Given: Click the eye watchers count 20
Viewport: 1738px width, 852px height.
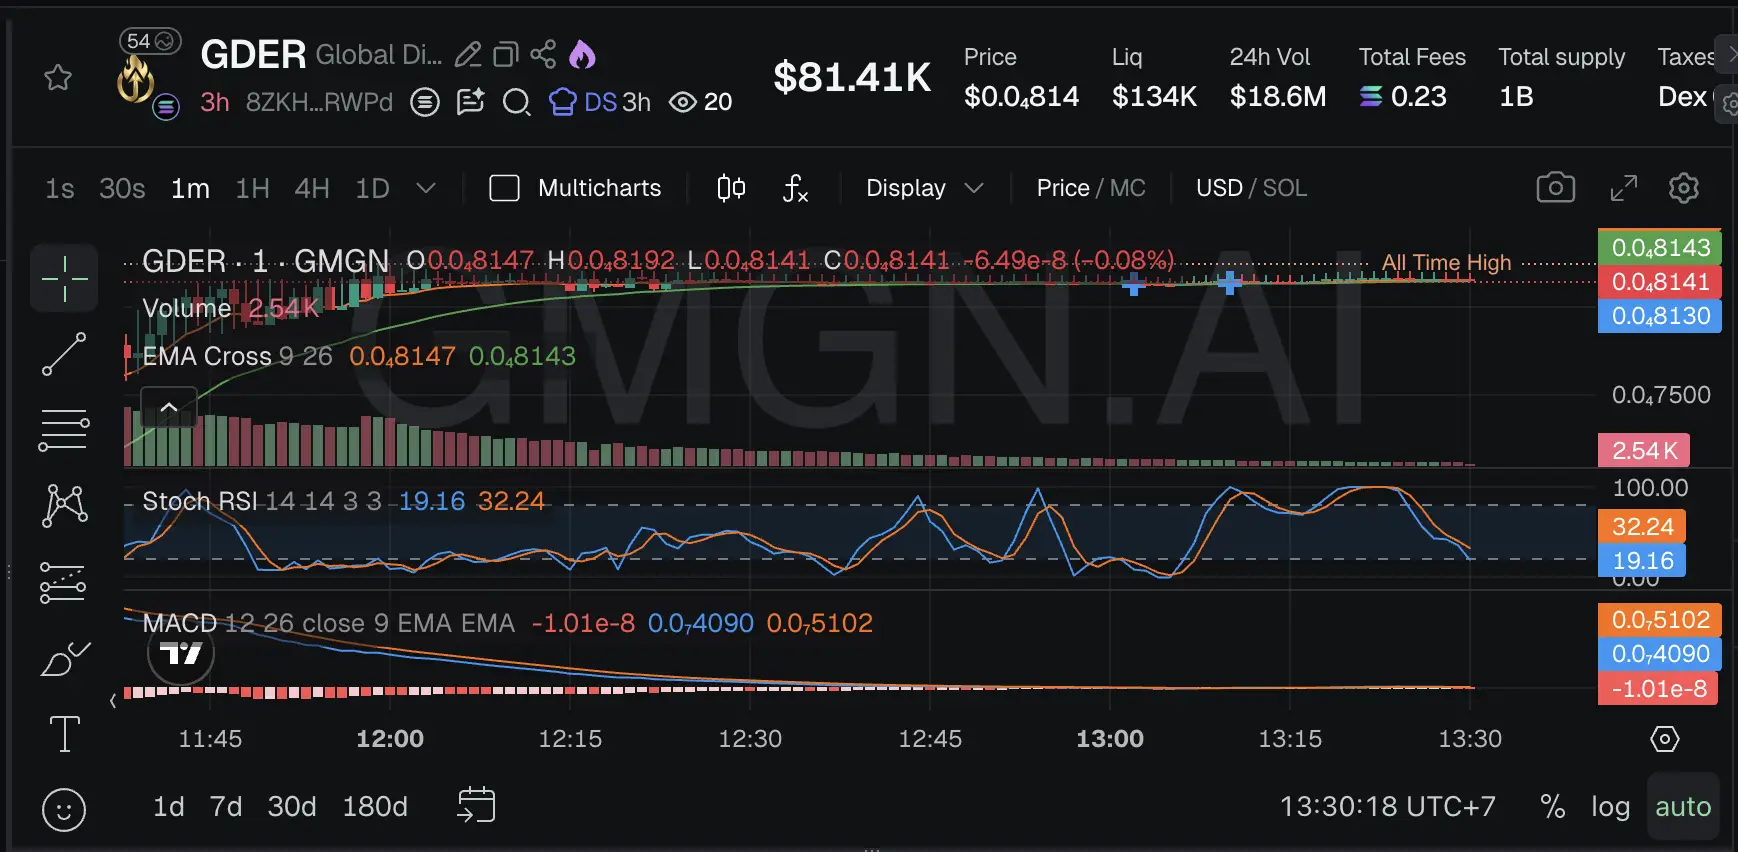Looking at the screenshot, I should point(700,102).
